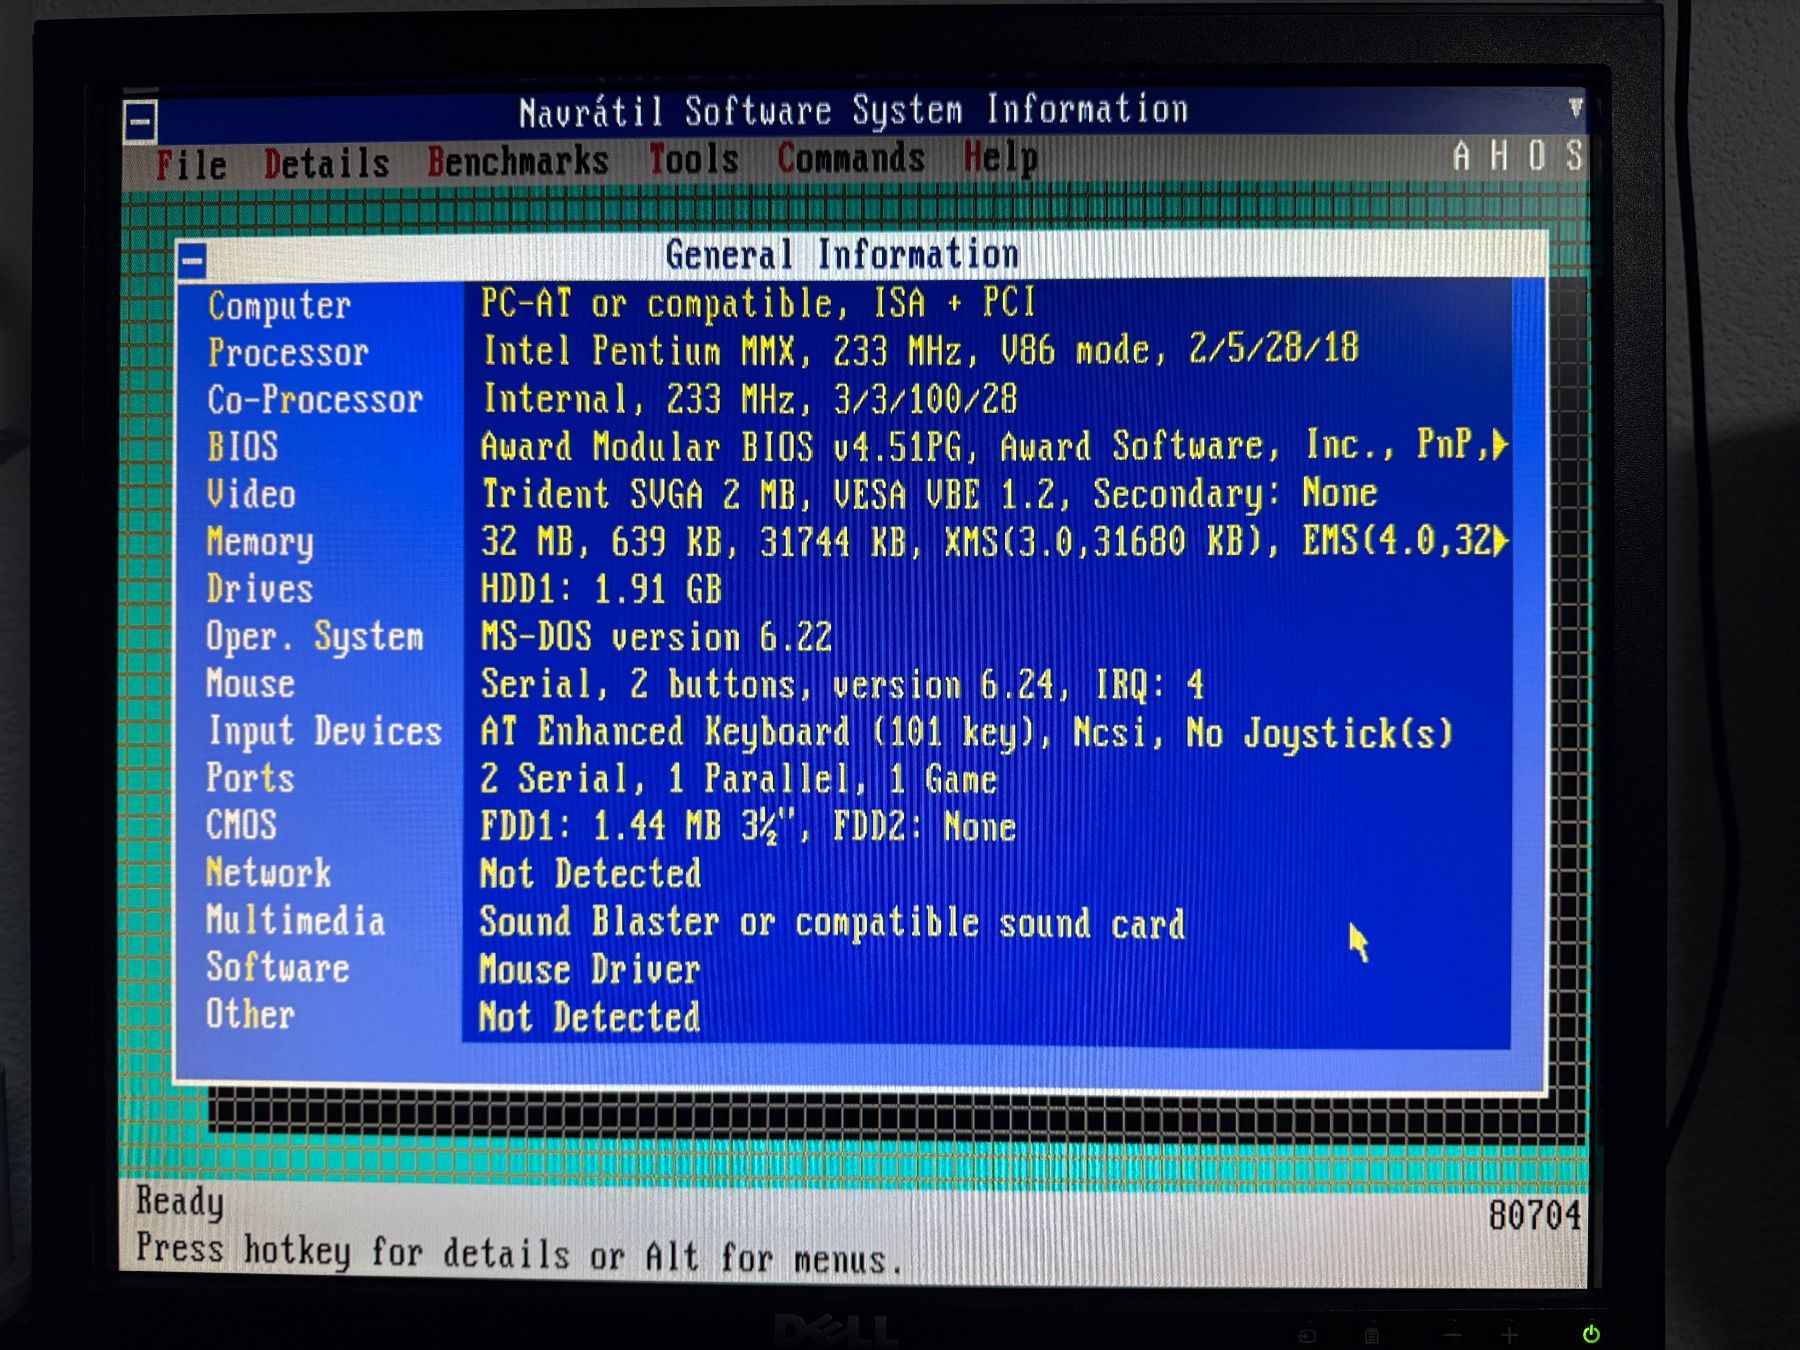Click the Other 'Not Detected' value
1800x1350 pixels.
(590, 1017)
